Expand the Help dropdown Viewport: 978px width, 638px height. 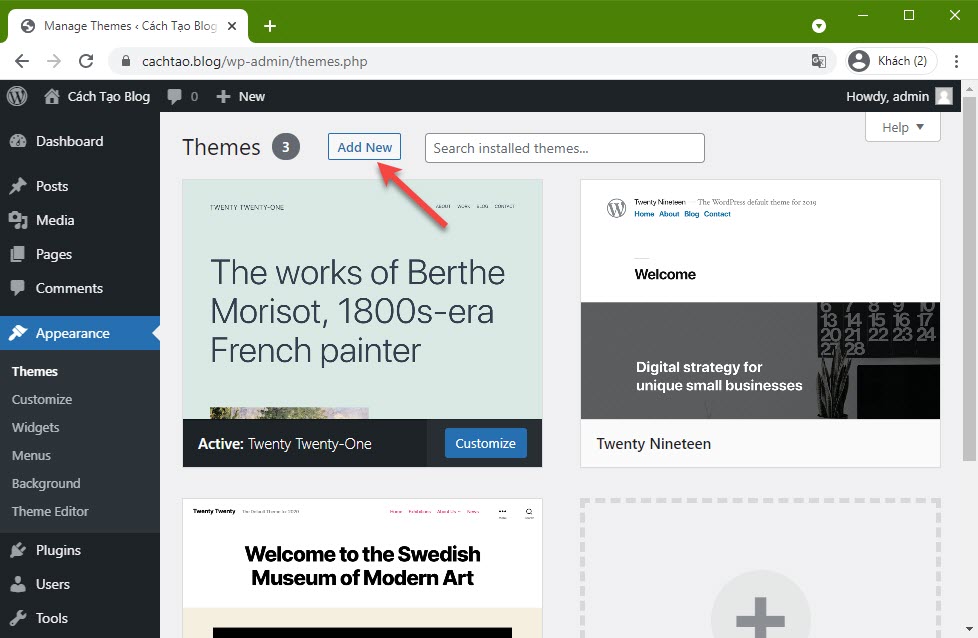[903, 127]
